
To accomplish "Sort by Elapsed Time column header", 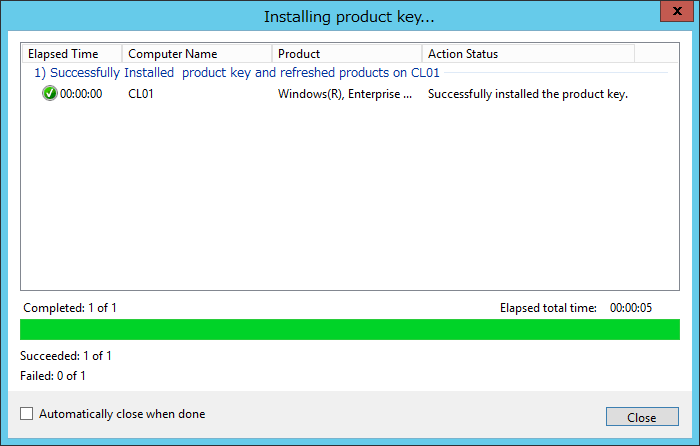I will [x=72, y=54].
